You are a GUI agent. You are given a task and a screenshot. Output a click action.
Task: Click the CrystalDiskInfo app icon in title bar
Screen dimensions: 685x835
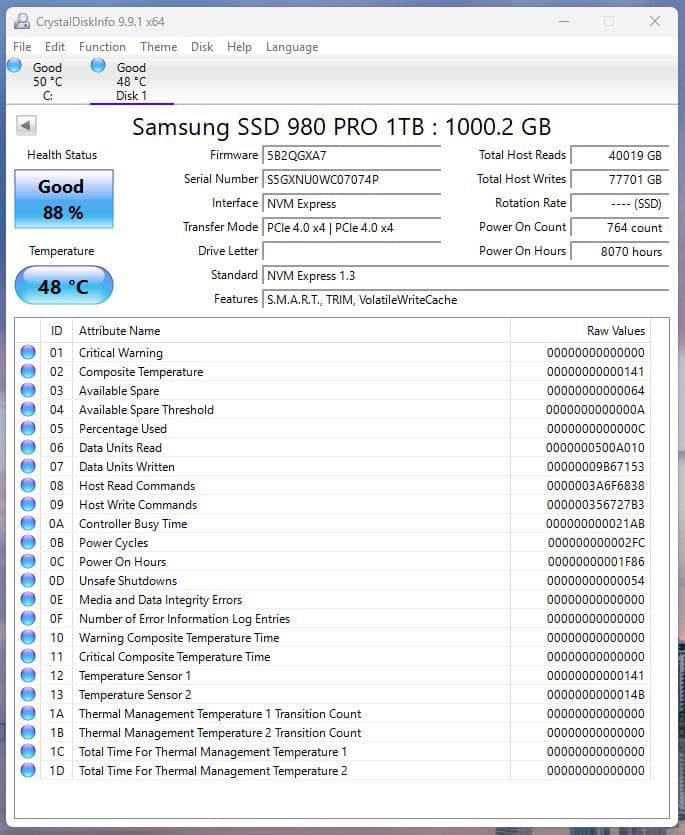click(x=22, y=22)
